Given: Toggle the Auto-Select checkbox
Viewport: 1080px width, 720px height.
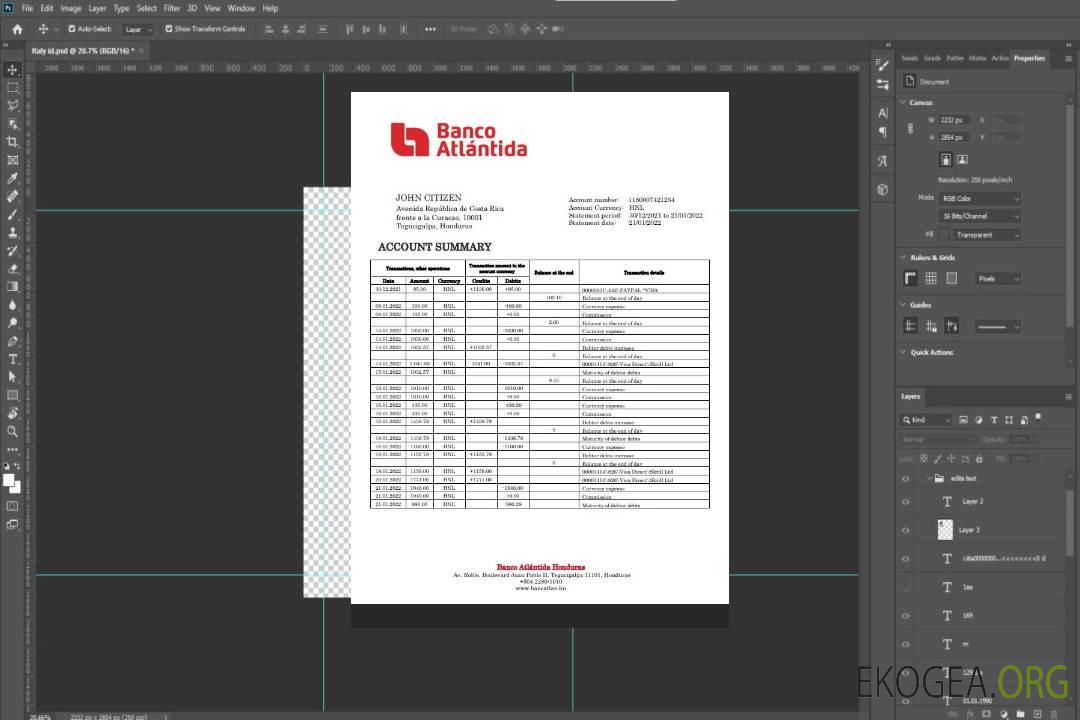Looking at the screenshot, I should (x=72, y=29).
